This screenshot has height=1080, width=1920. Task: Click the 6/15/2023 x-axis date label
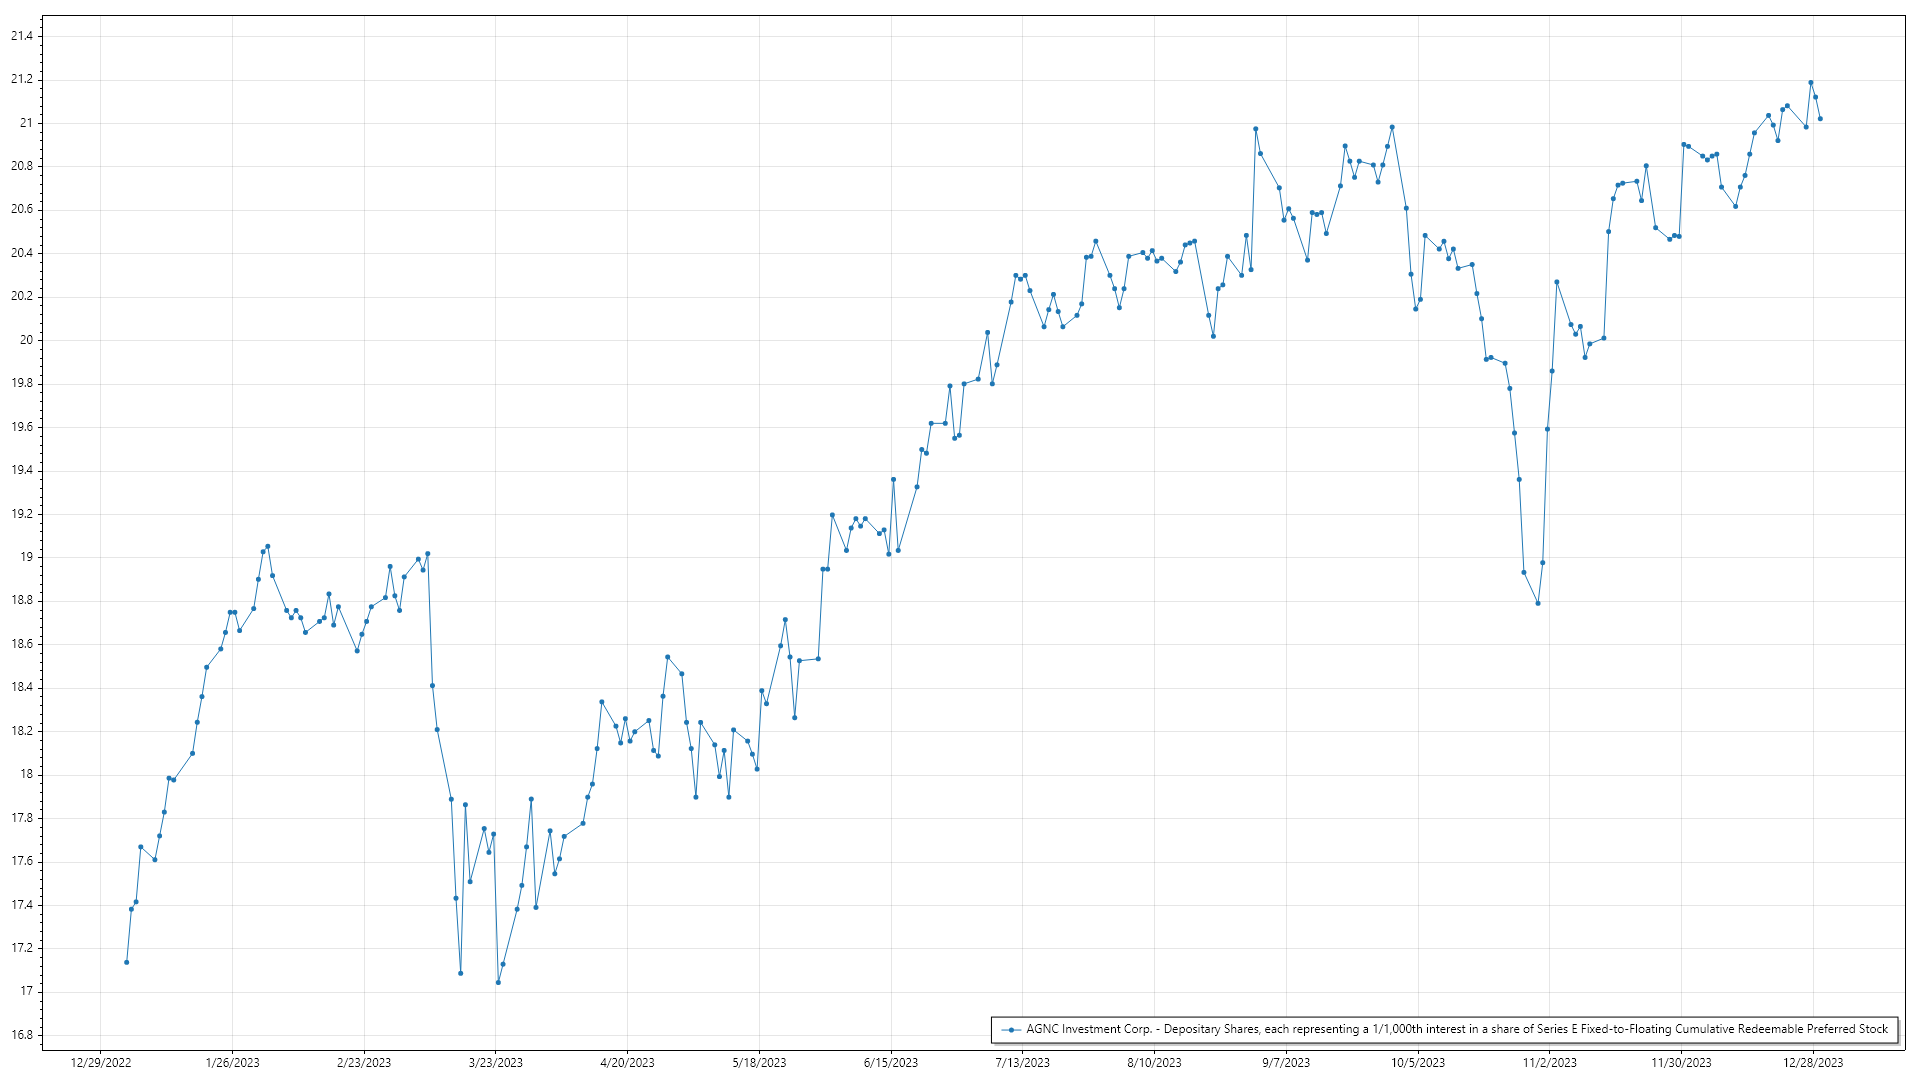(890, 1063)
